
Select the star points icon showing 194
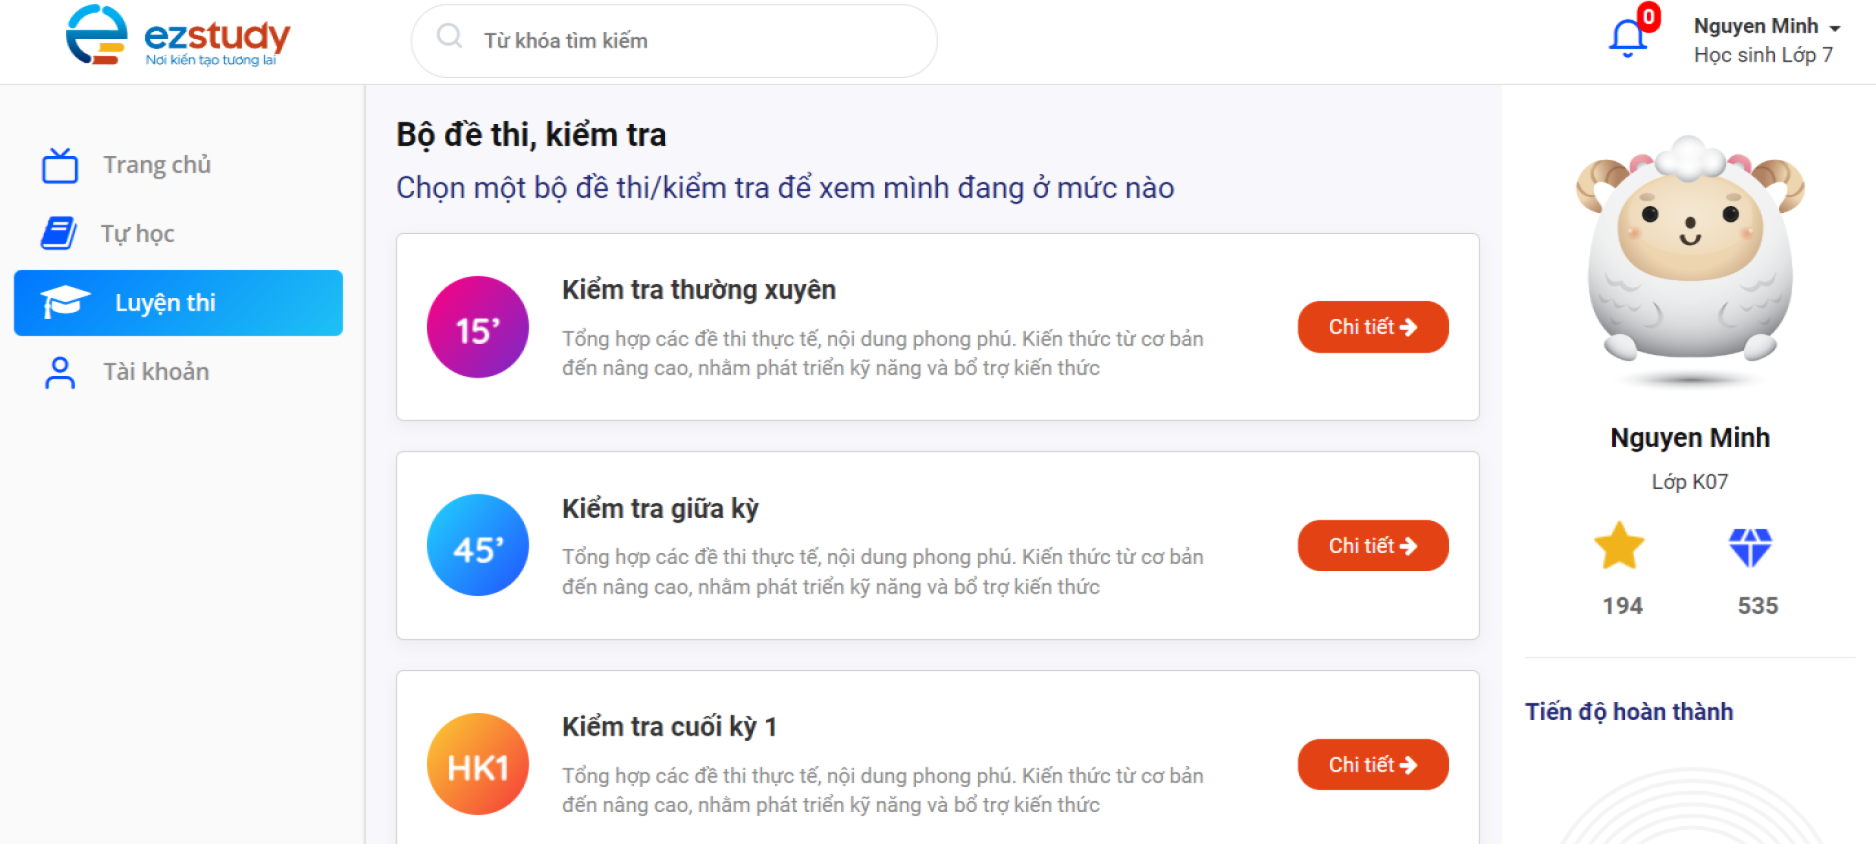tap(1620, 546)
